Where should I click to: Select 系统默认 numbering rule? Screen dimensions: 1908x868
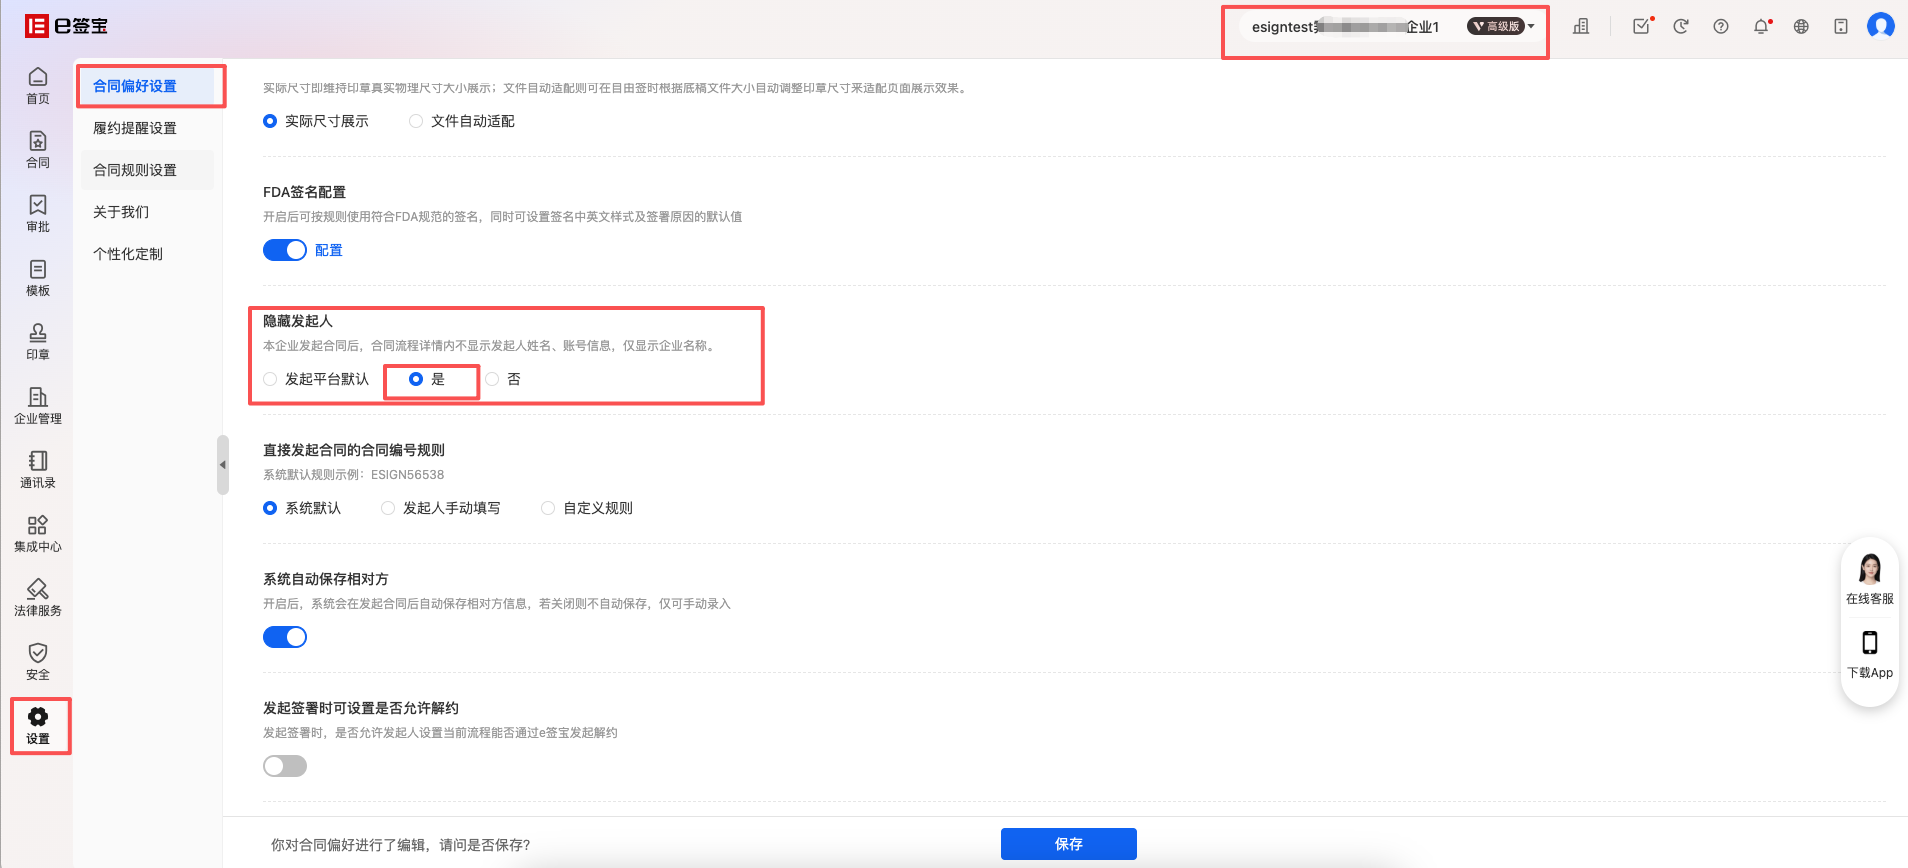(270, 508)
